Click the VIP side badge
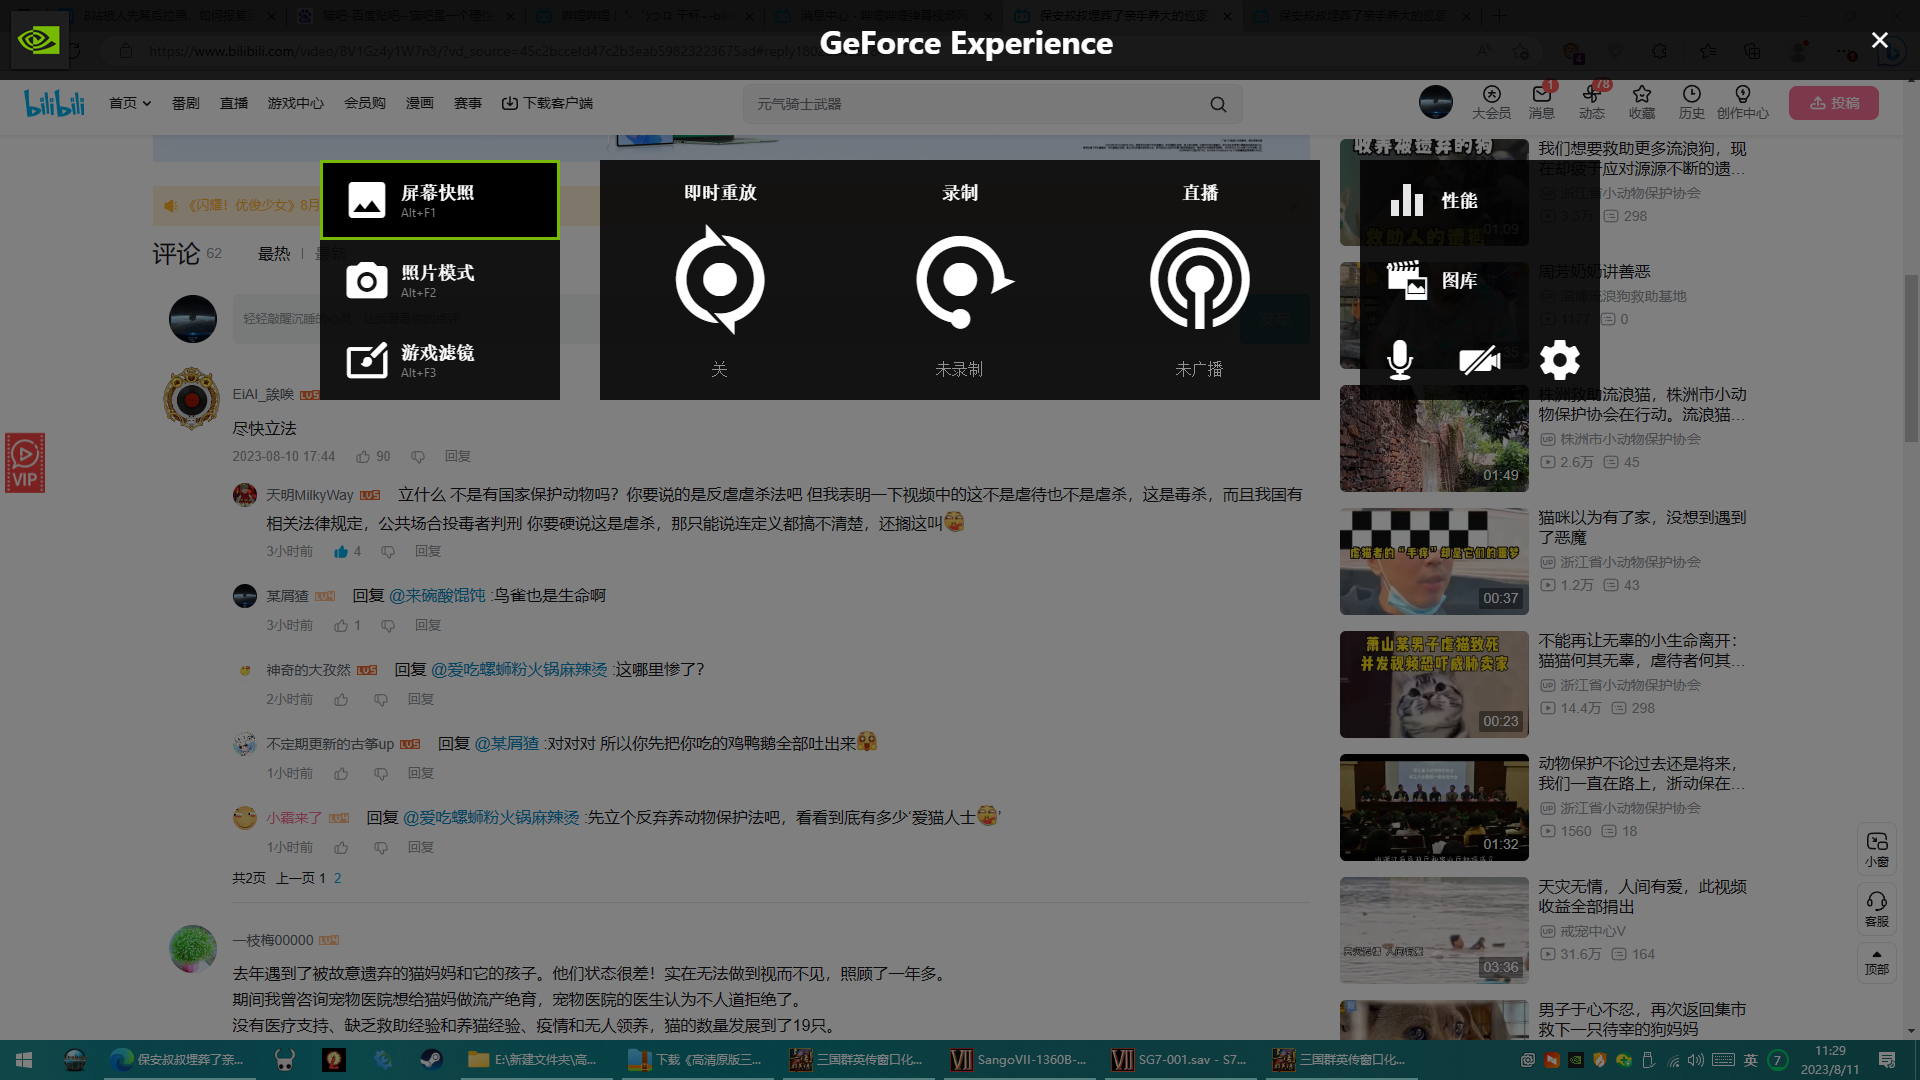This screenshot has width=1920, height=1080. [25, 463]
